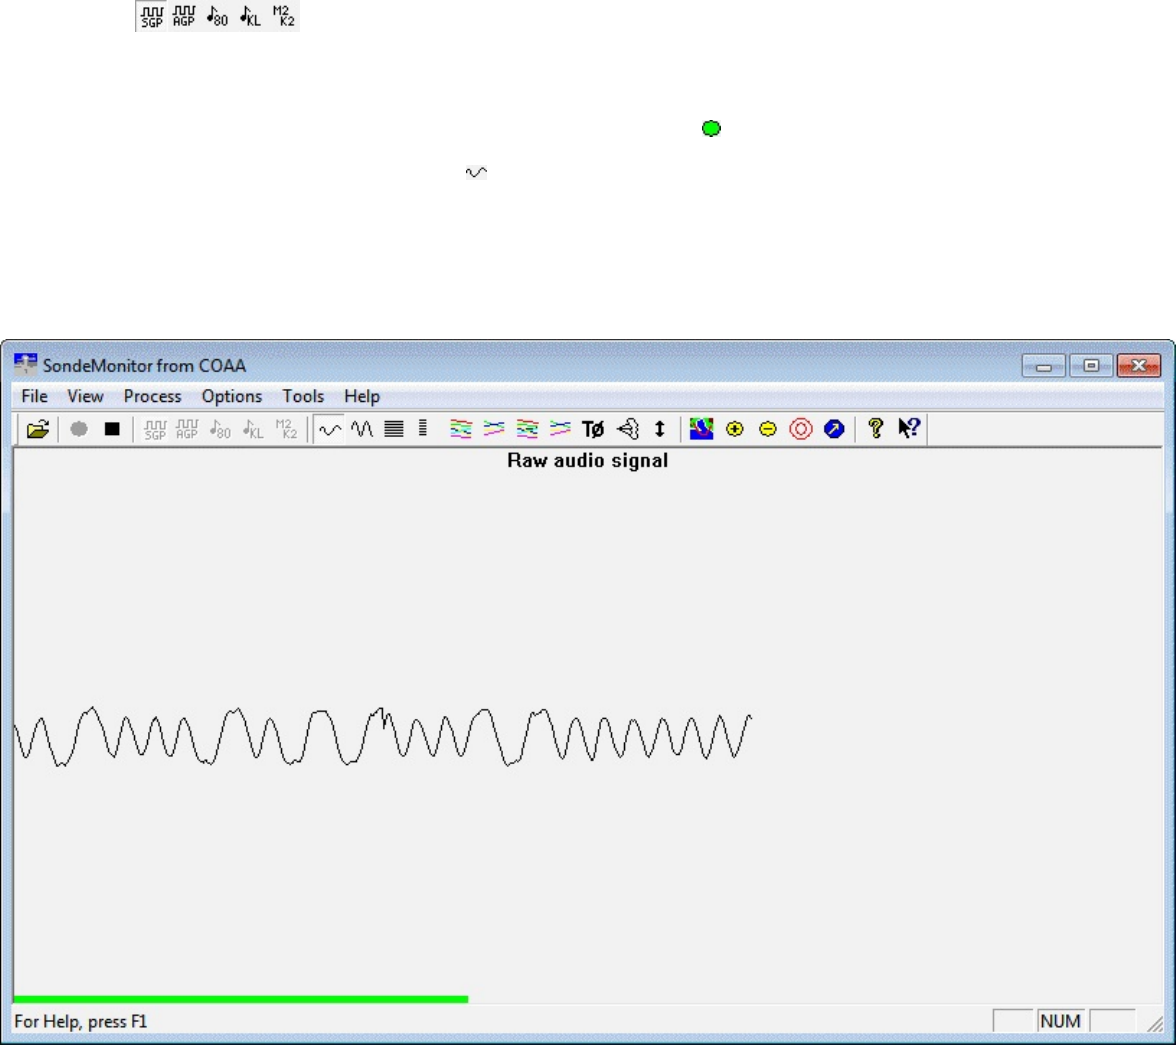Click the wind direction arrow icon
Image resolution: width=1176 pixels, height=1045 pixels.
(628, 429)
